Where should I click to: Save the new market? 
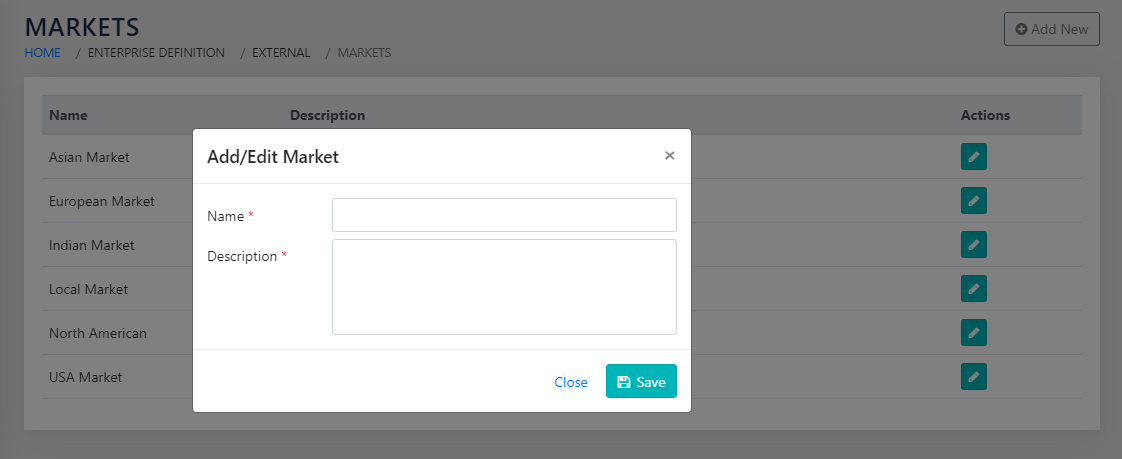tap(641, 381)
